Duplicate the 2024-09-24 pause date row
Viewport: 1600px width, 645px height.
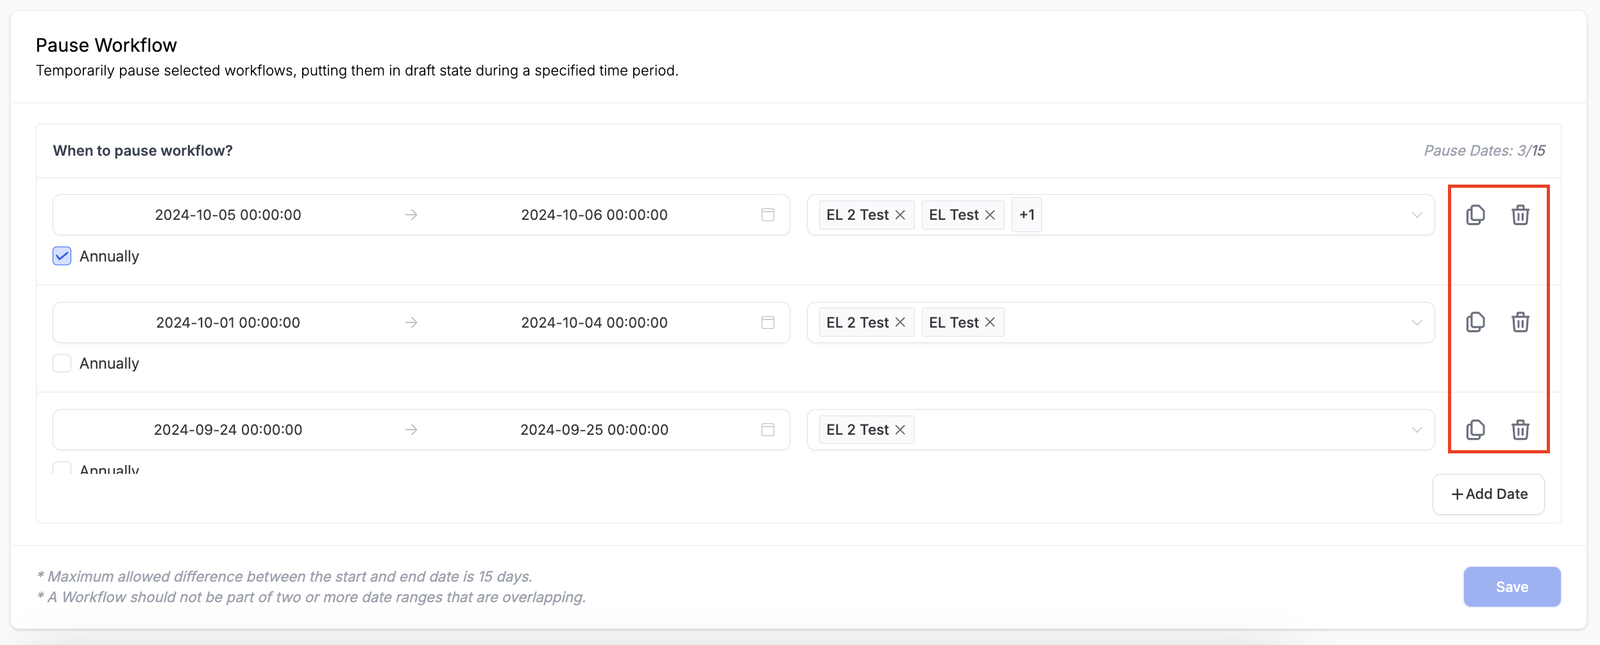click(1475, 430)
